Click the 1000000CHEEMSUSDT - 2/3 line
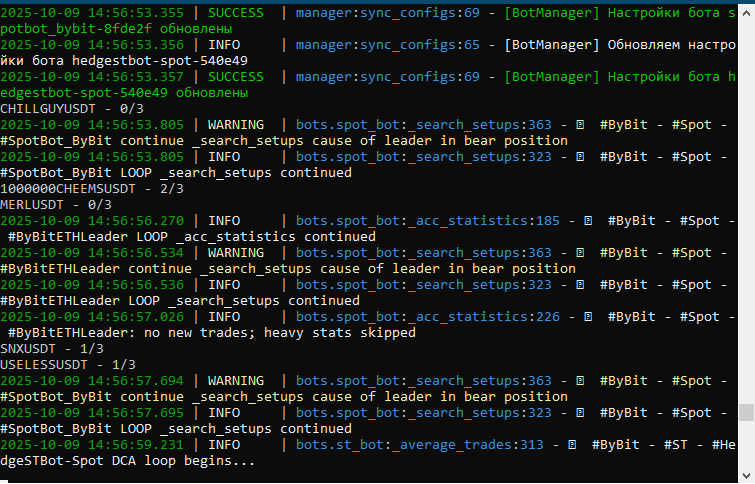 tap(84, 188)
